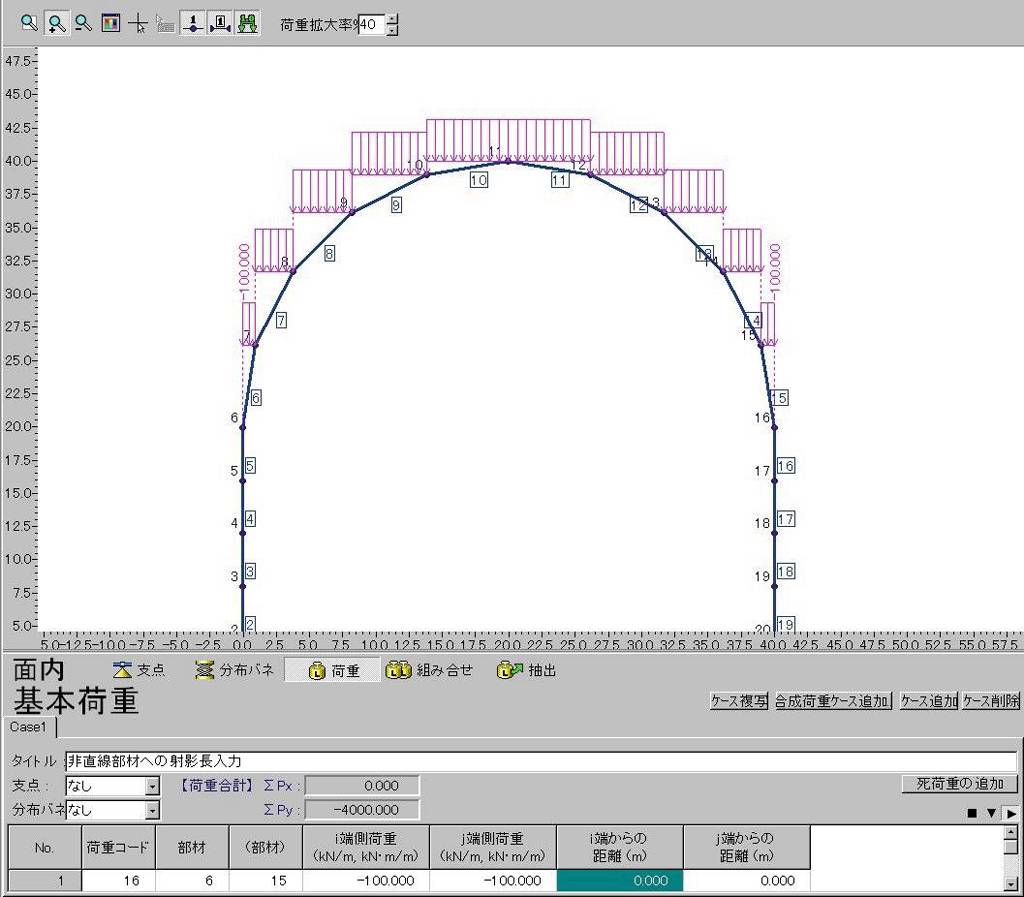This screenshot has height=897, width=1024.
Task: Expand the 分布バネ dropdown list
Action: pyautogui.click(x=153, y=810)
